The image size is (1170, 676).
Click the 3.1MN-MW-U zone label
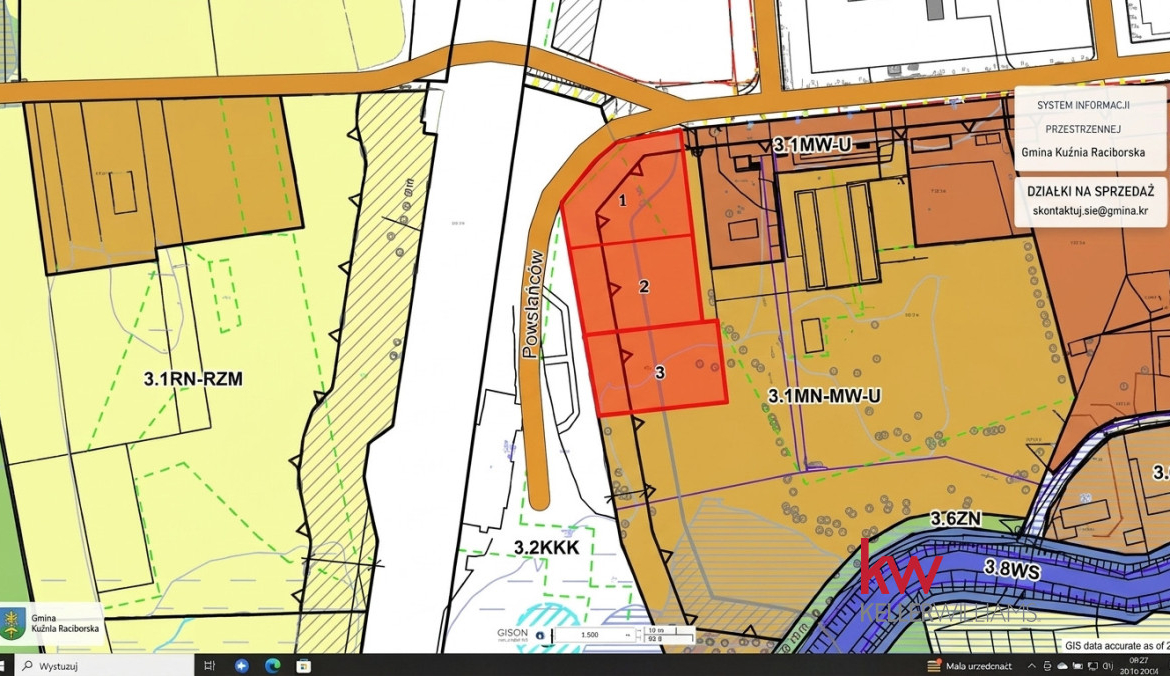(825, 395)
